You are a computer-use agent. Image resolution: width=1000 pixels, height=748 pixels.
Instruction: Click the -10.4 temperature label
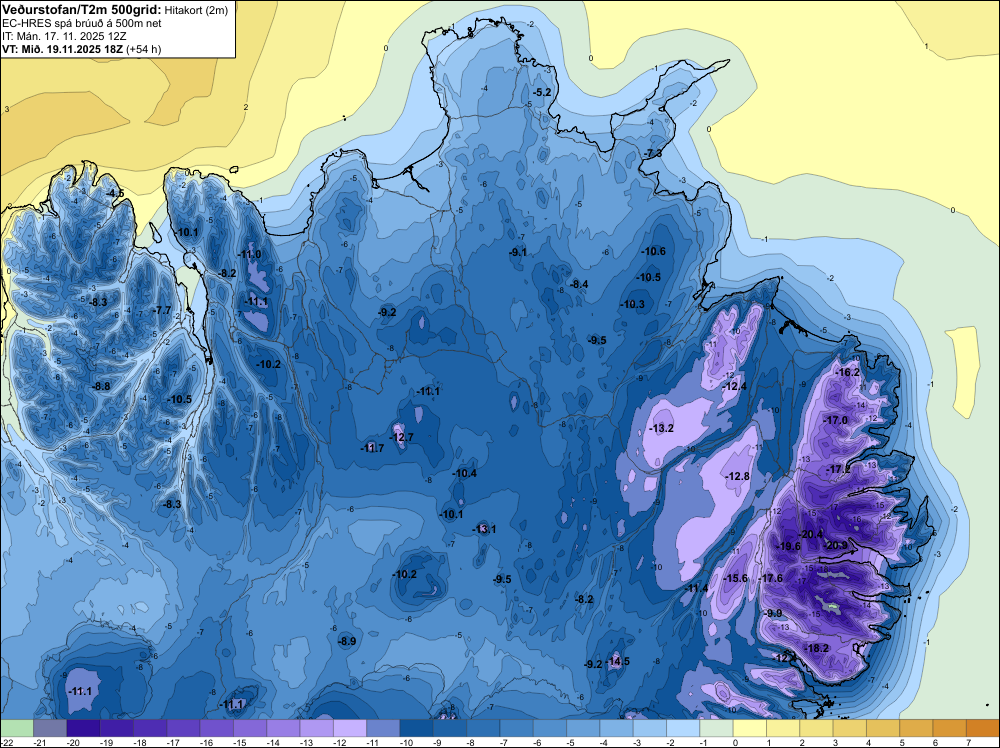464,473
